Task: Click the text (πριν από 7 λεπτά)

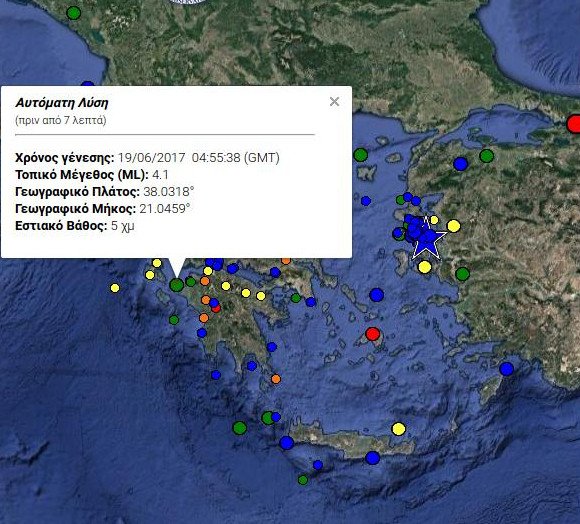Action: click(61, 120)
